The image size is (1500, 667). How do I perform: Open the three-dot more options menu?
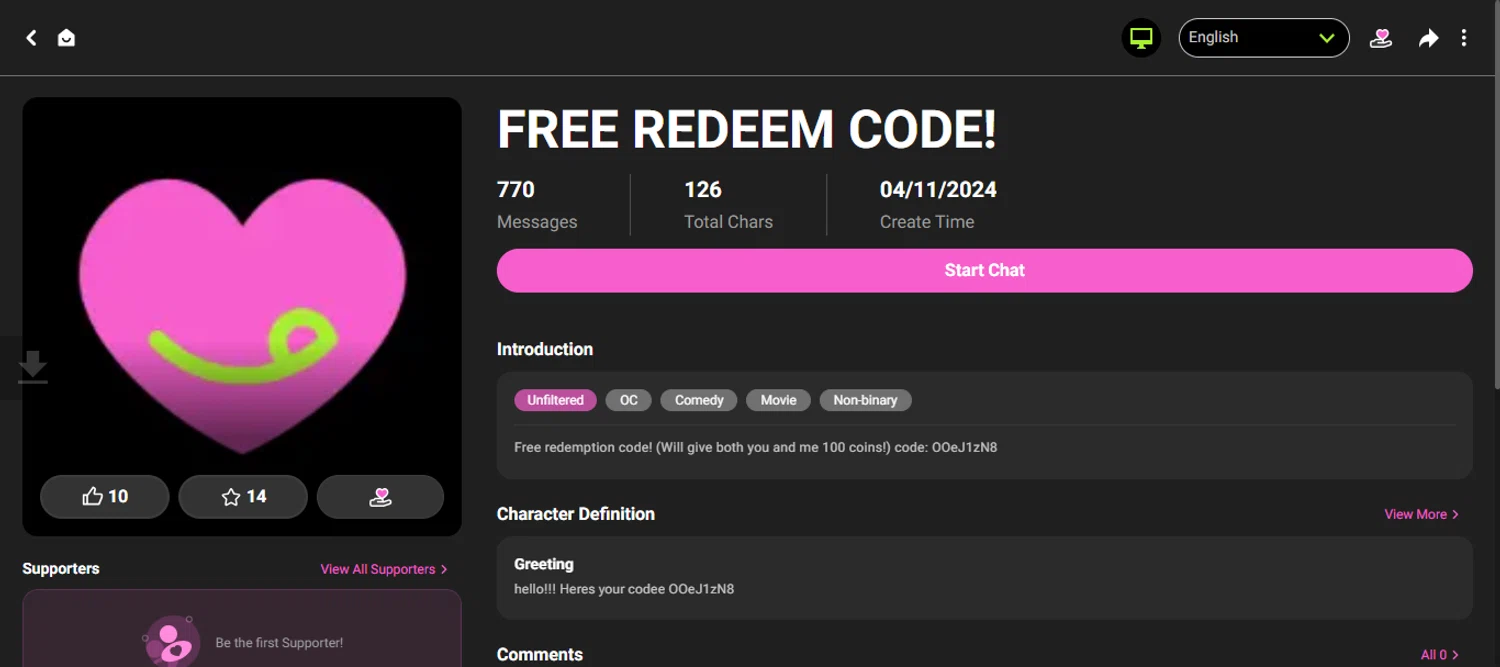(1464, 38)
